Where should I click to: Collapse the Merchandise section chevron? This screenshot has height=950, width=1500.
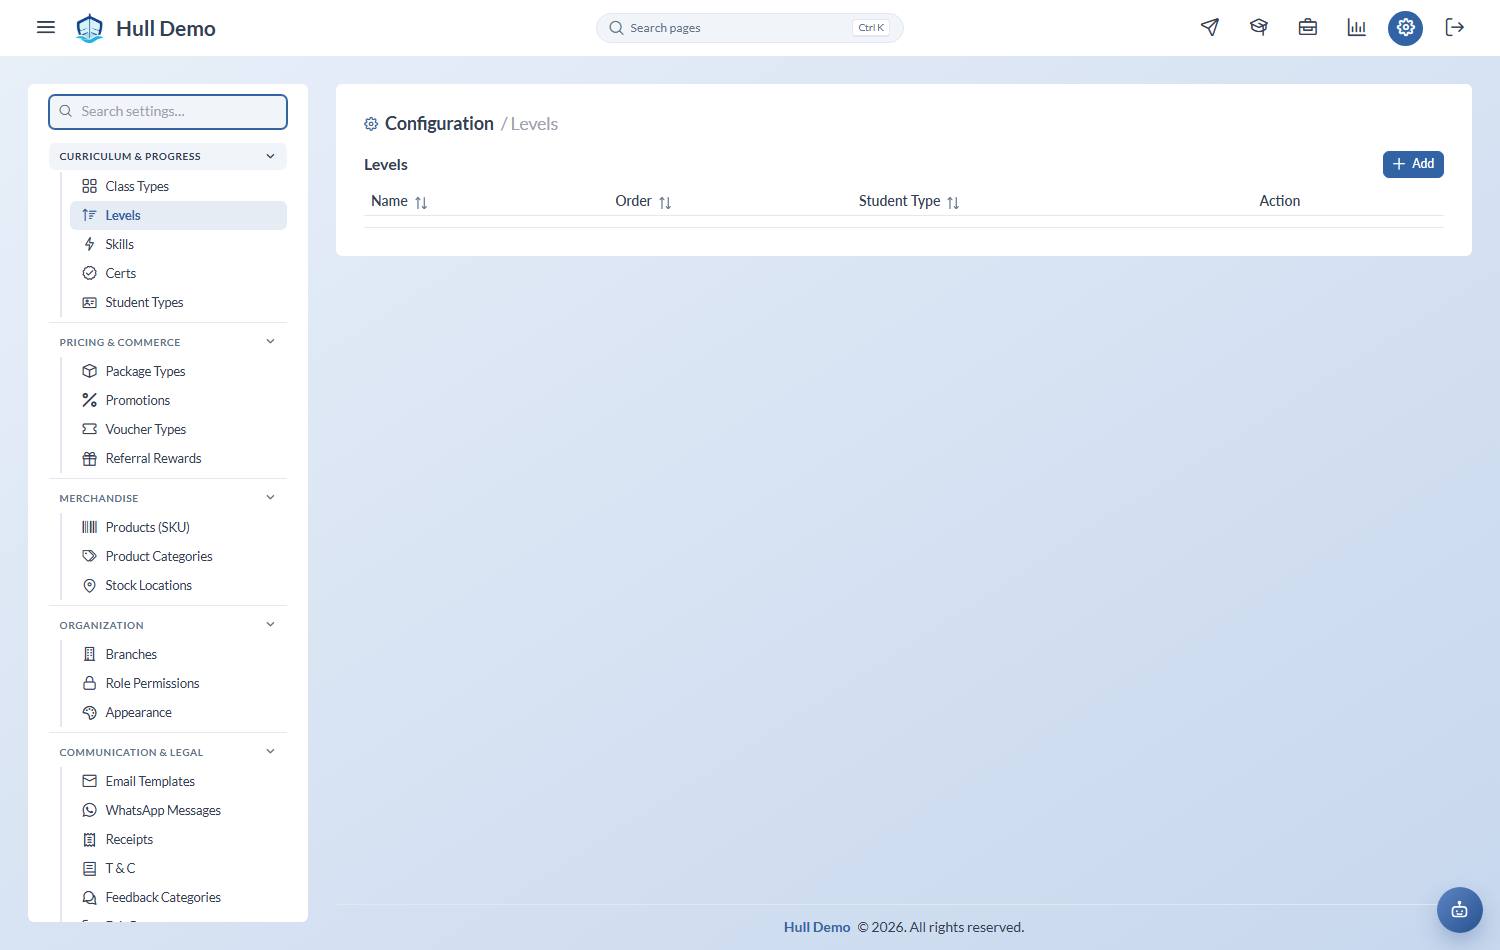(270, 497)
